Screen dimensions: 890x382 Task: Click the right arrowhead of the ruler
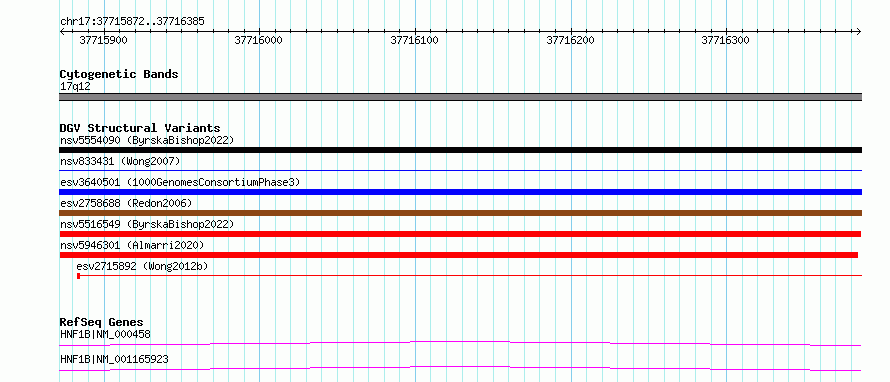tap(859, 31)
